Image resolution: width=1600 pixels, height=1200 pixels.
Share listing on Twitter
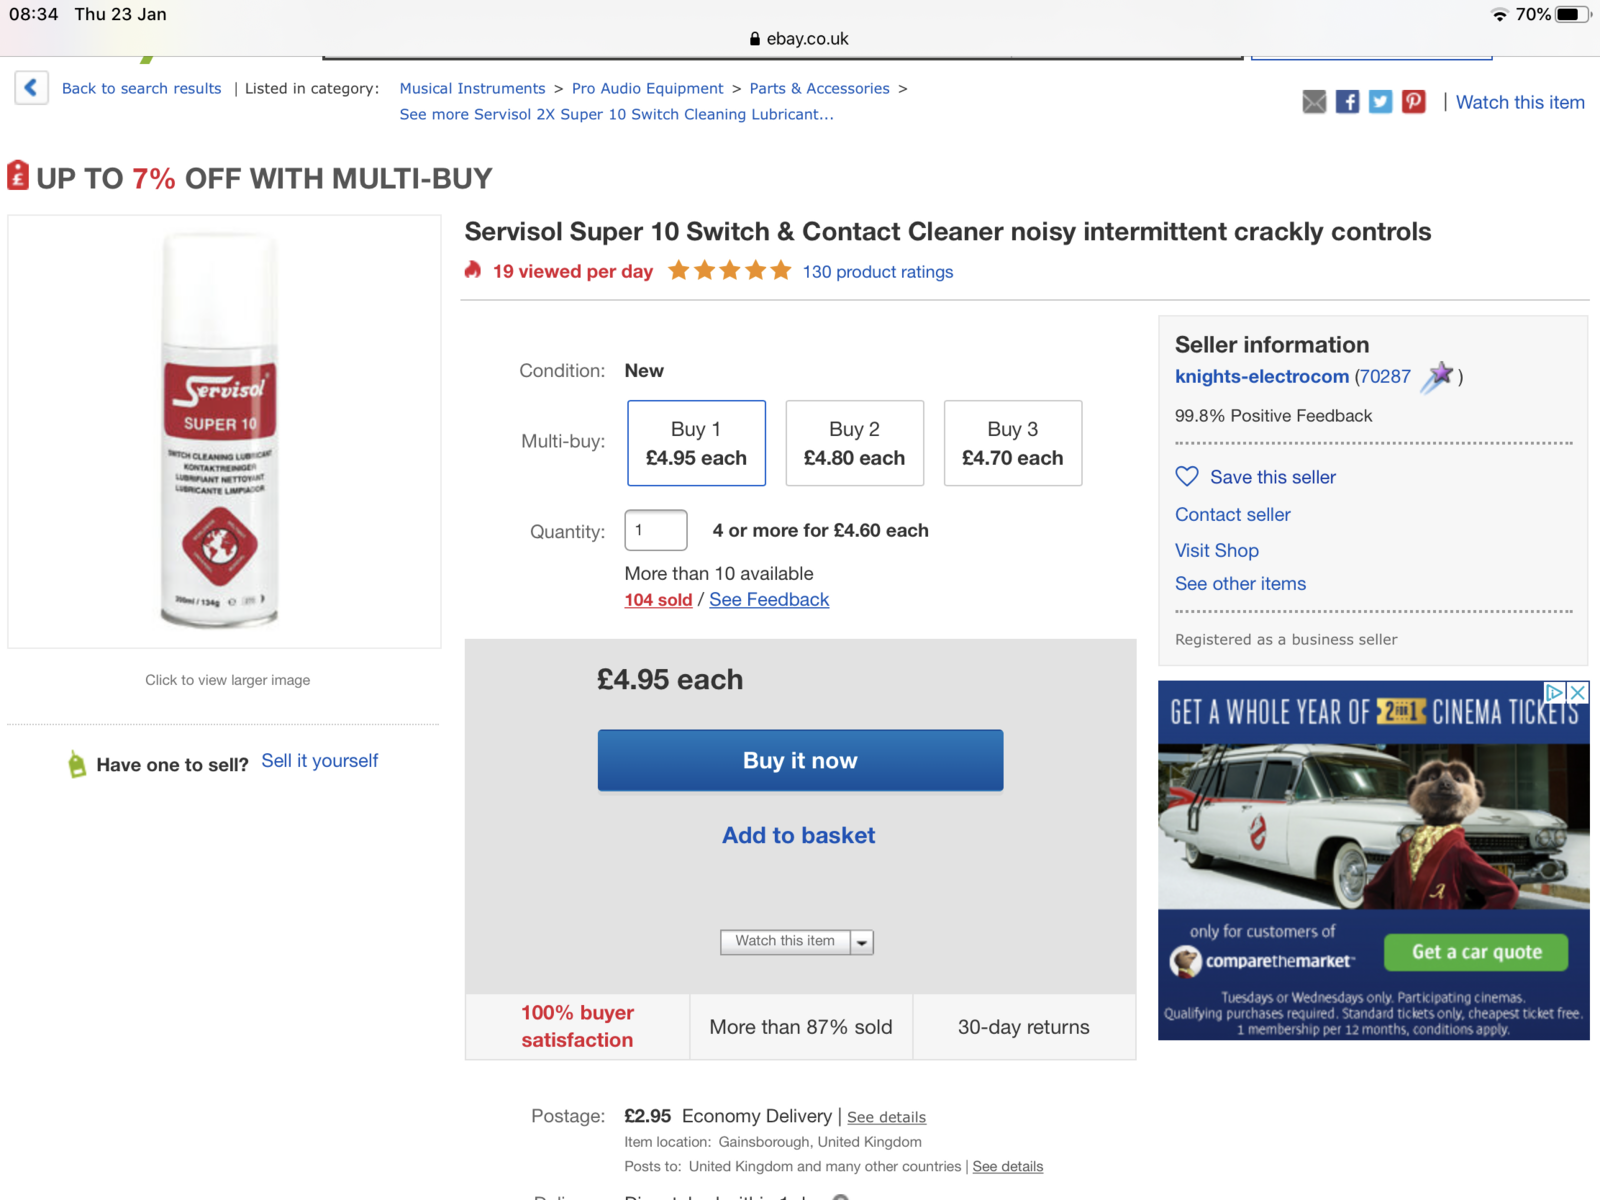1380,102
